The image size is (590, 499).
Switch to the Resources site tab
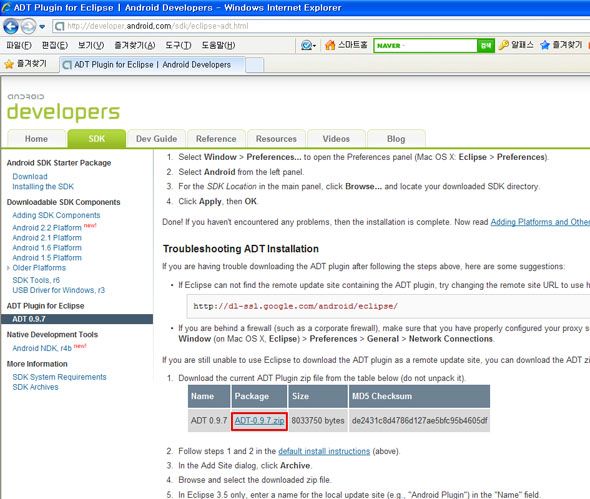(x=276, y=139)
